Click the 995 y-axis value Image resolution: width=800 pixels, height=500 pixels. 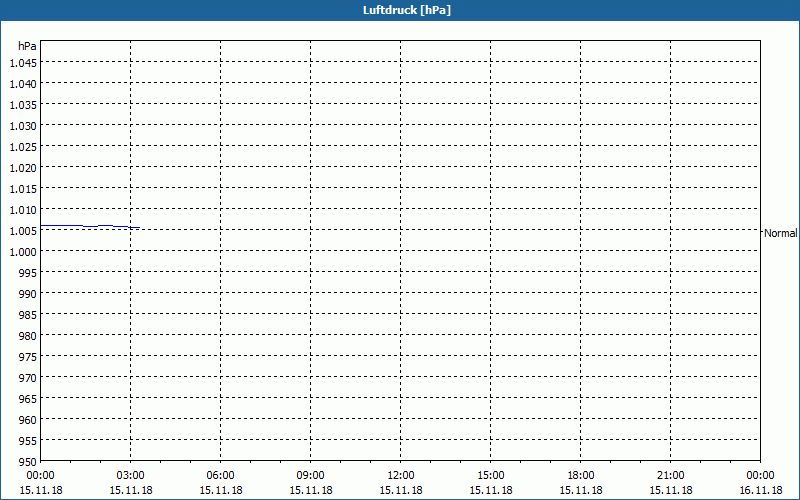pos(28,273)
